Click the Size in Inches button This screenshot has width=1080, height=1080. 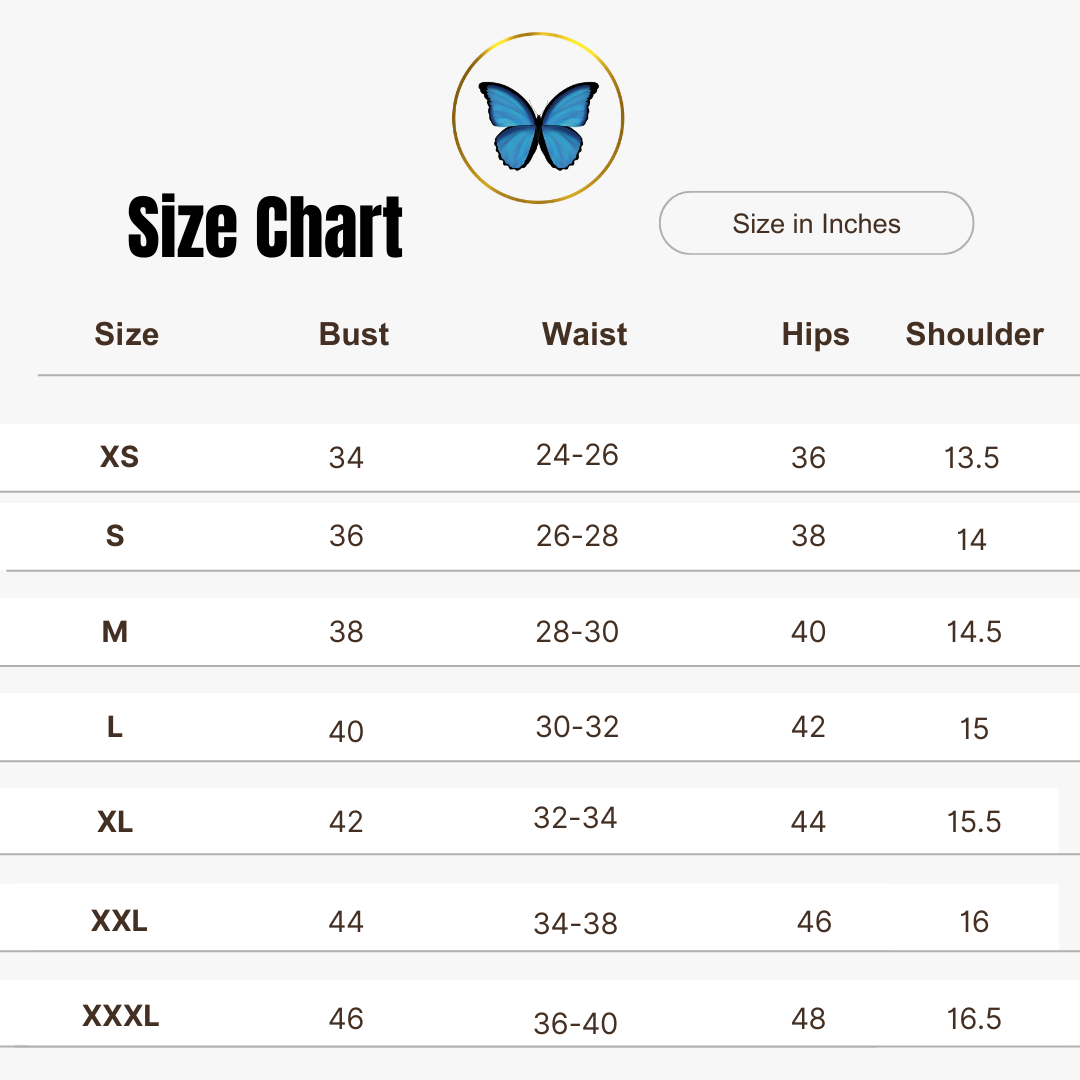pyautogui.click(x=816, y=224)
